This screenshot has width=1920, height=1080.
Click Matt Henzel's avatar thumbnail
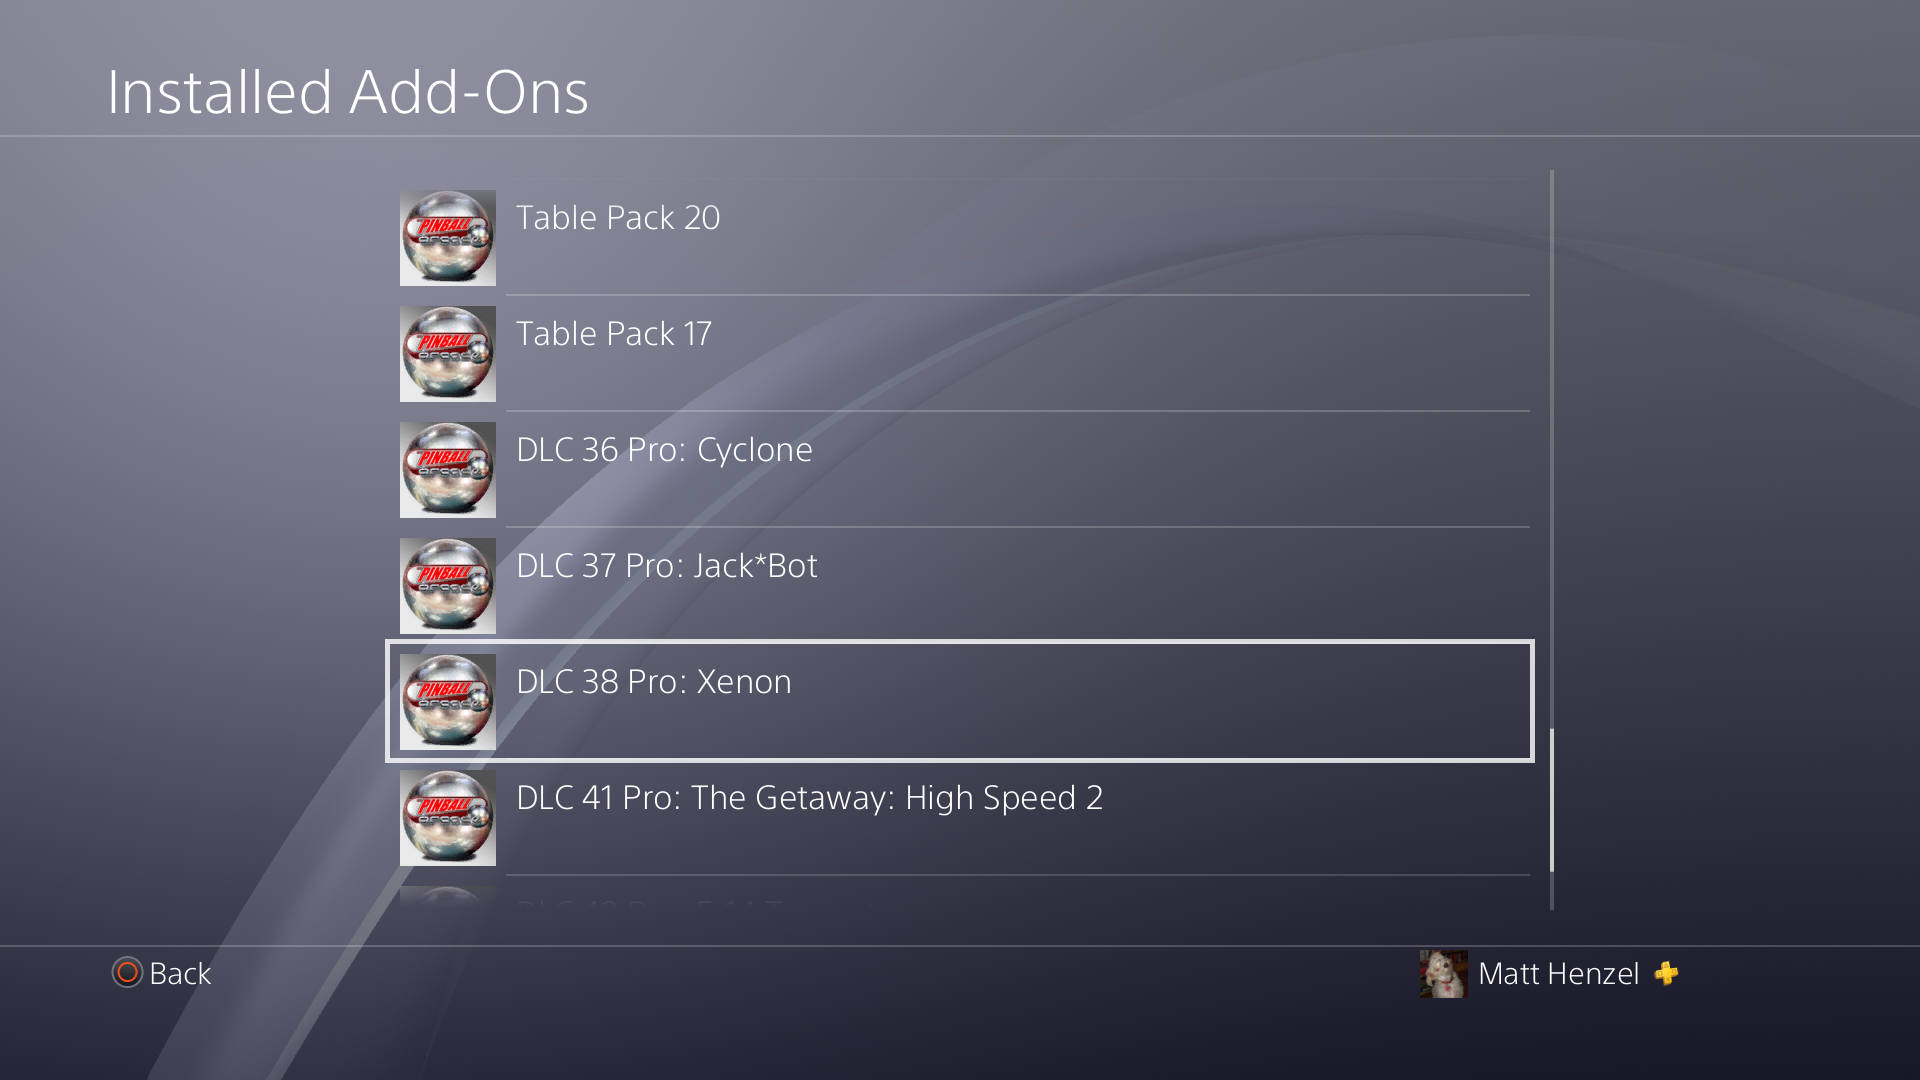(x=1443, y=974)
